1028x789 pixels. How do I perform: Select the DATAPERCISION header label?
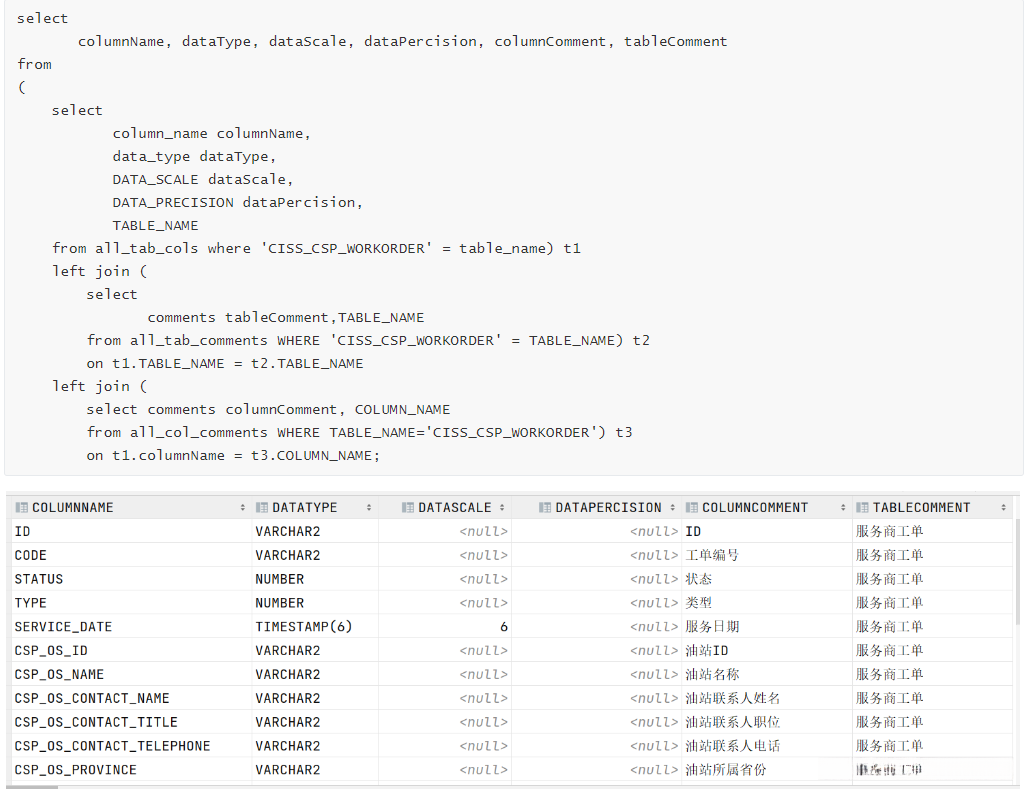[608, 508]
